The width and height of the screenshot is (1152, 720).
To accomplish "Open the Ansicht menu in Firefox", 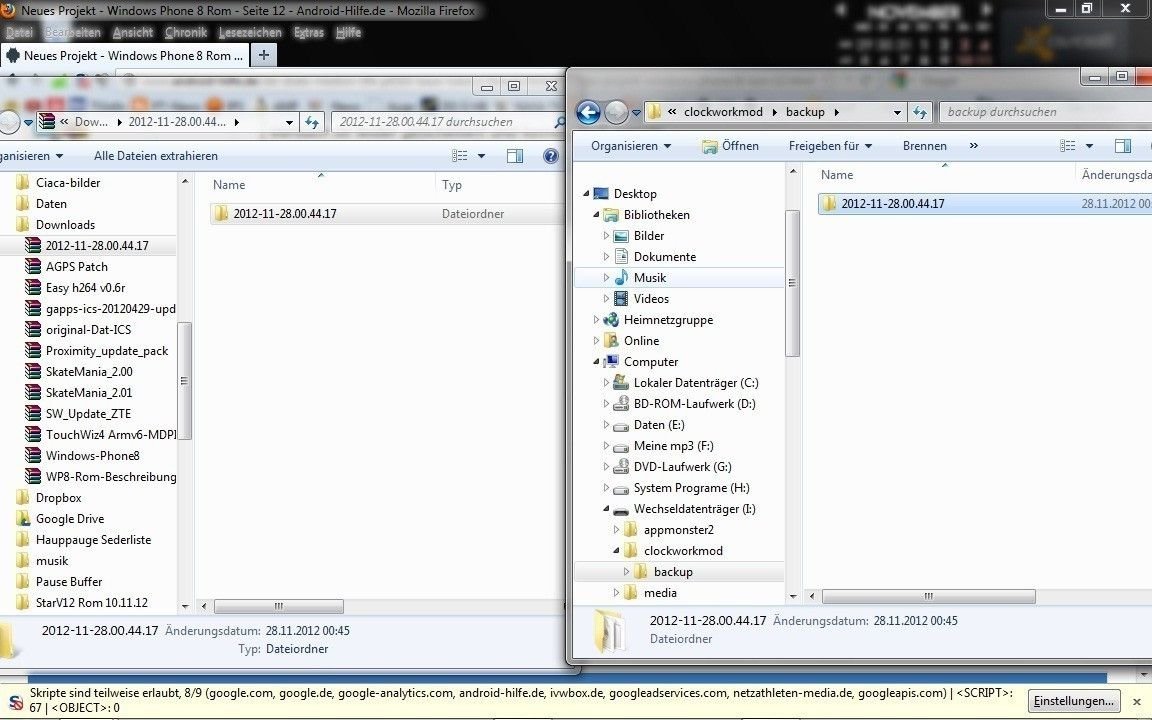I will click(x=132, y=32).
